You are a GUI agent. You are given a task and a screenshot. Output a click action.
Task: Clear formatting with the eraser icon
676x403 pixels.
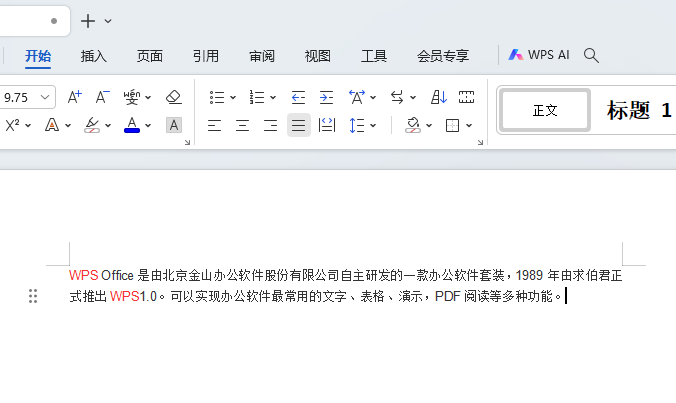174,97
